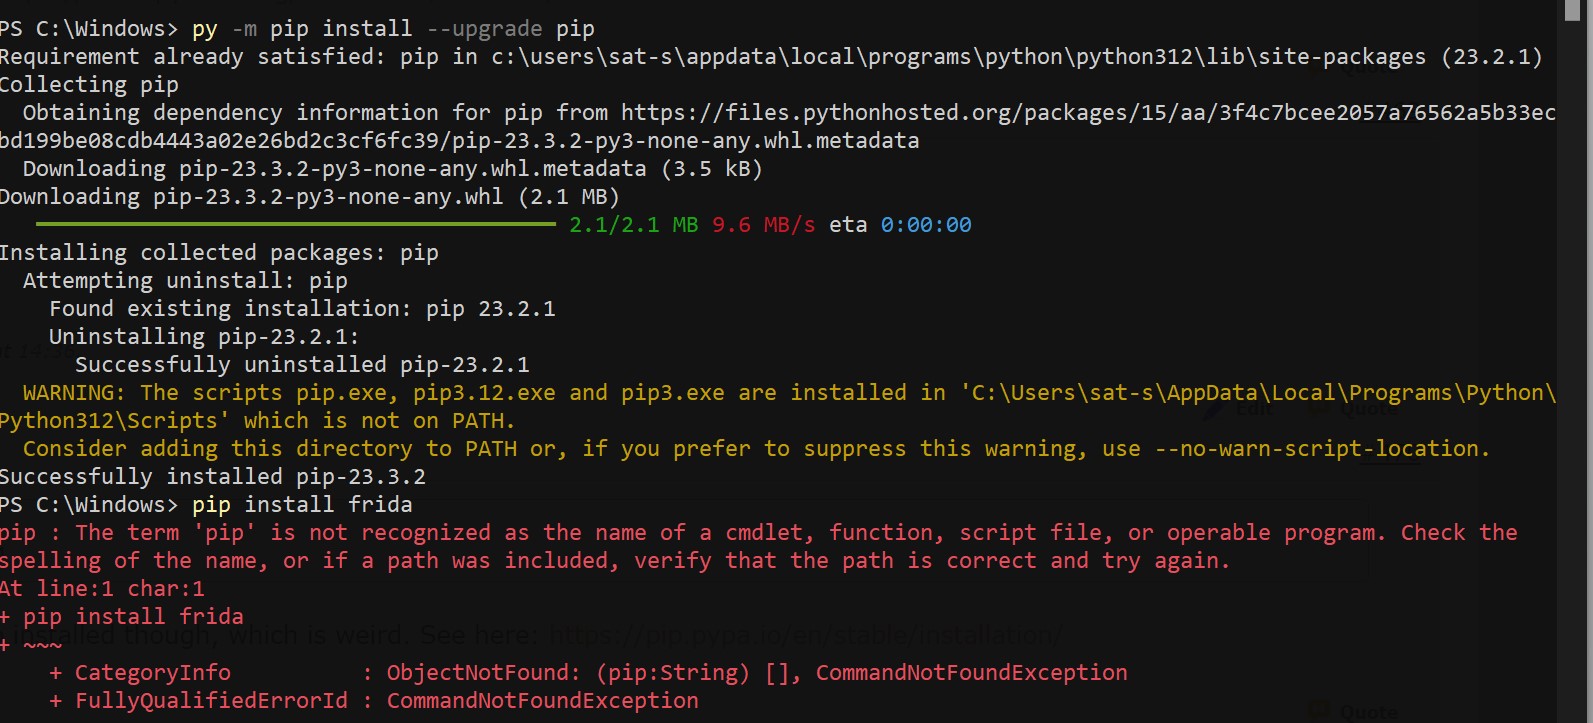This screenshot has width=1593, height=723.
Task: Click the faint pip.pypa.io installation link
Action: click(x=806, y=634)
